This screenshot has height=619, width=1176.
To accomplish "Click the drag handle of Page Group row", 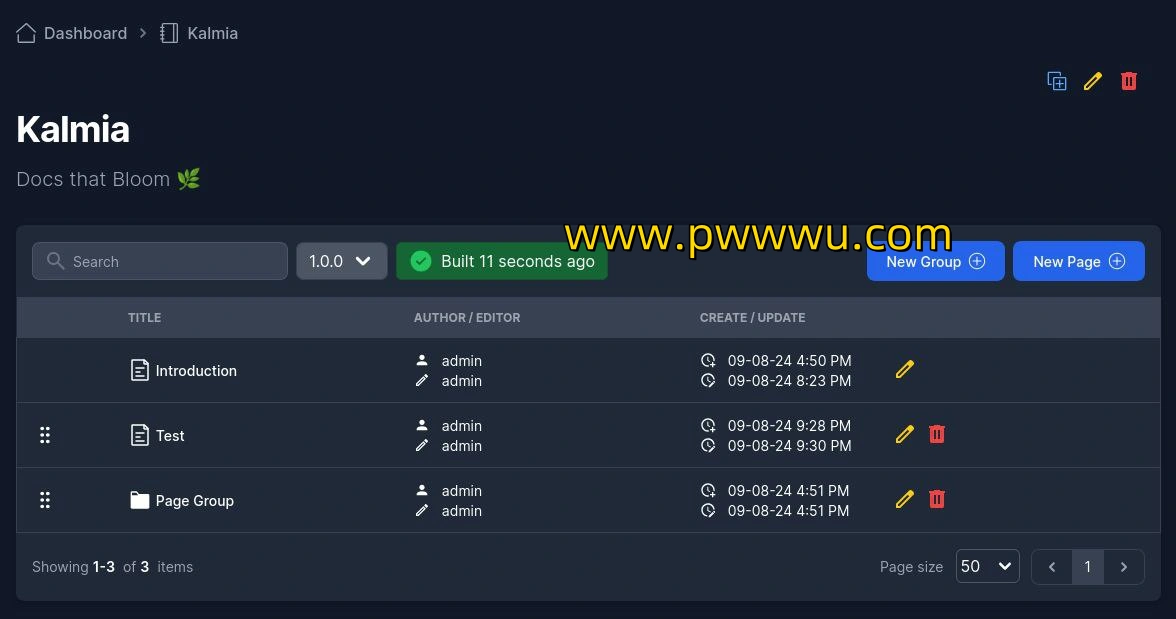I will (45, 500).
